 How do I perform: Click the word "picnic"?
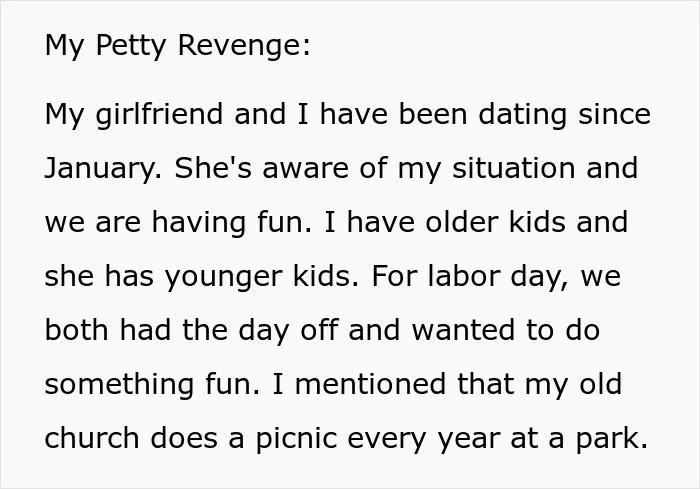tap(296, 439)
